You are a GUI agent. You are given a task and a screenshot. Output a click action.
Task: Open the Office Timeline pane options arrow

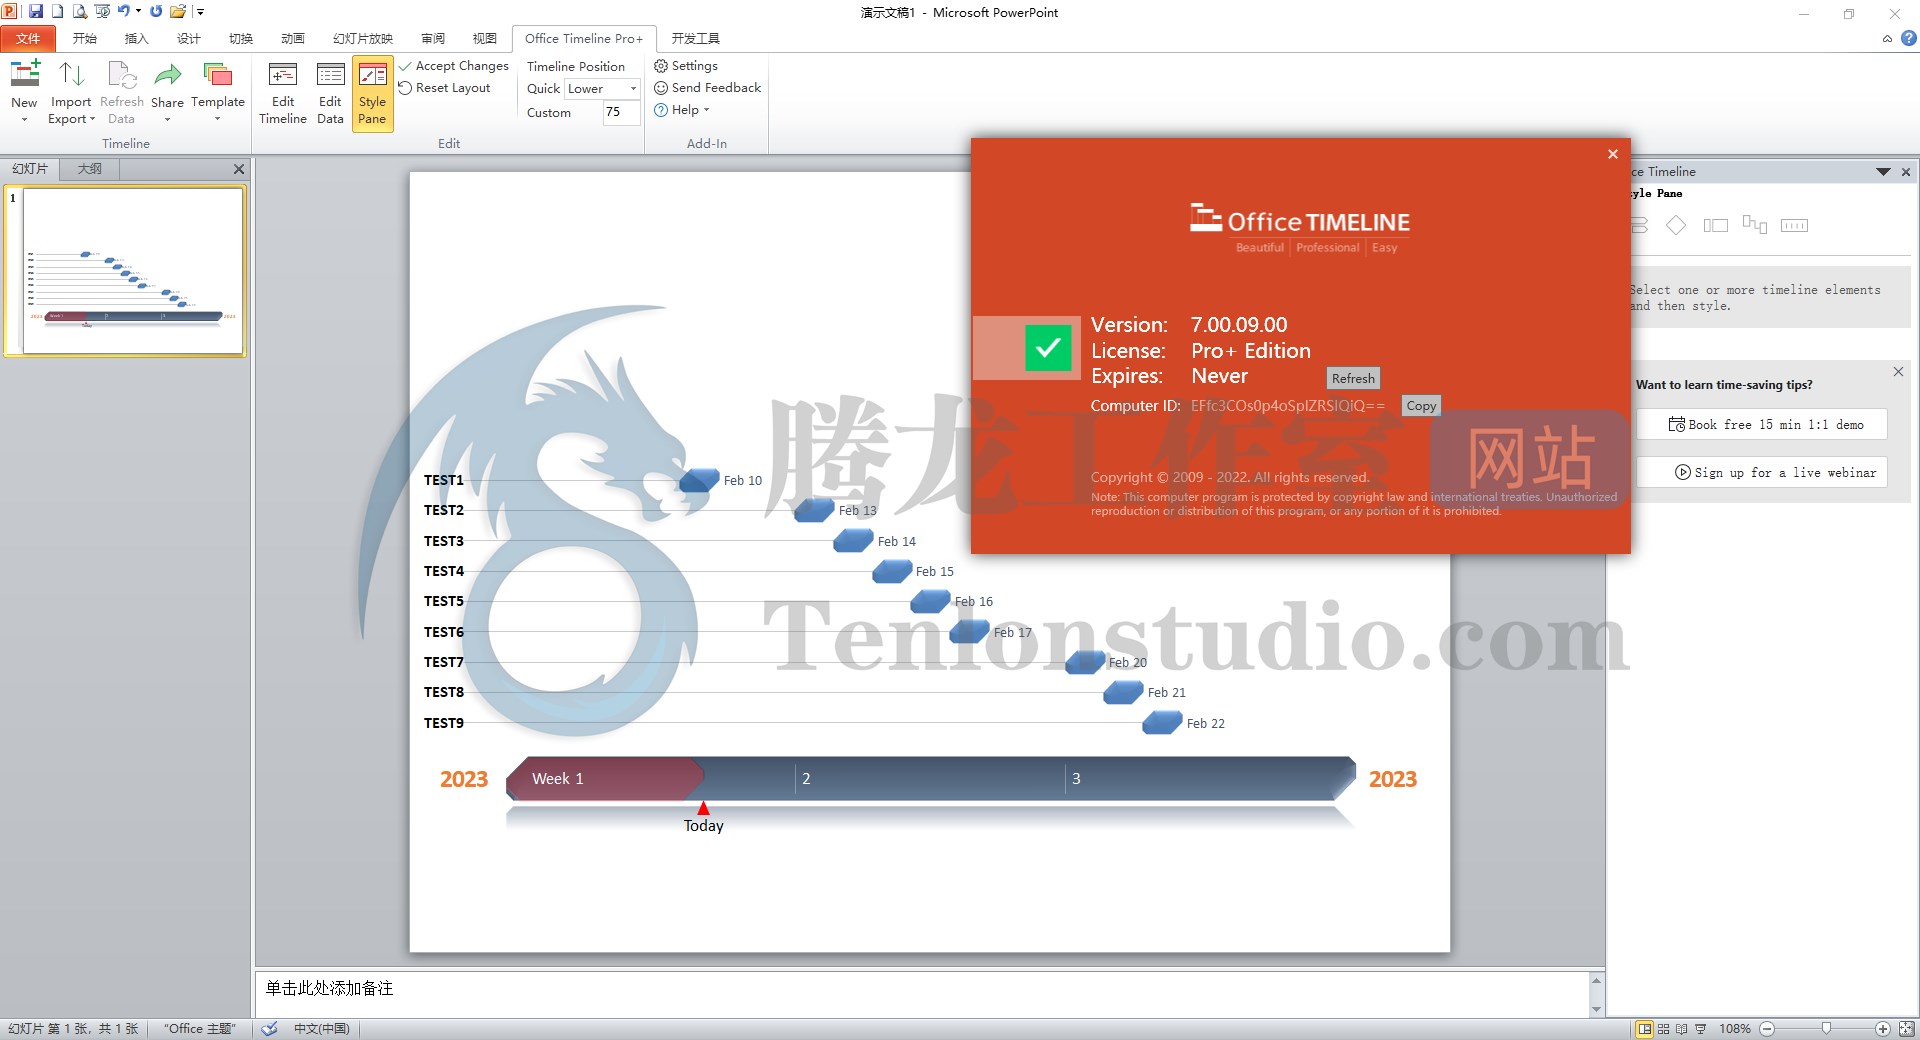[1883, 172]
